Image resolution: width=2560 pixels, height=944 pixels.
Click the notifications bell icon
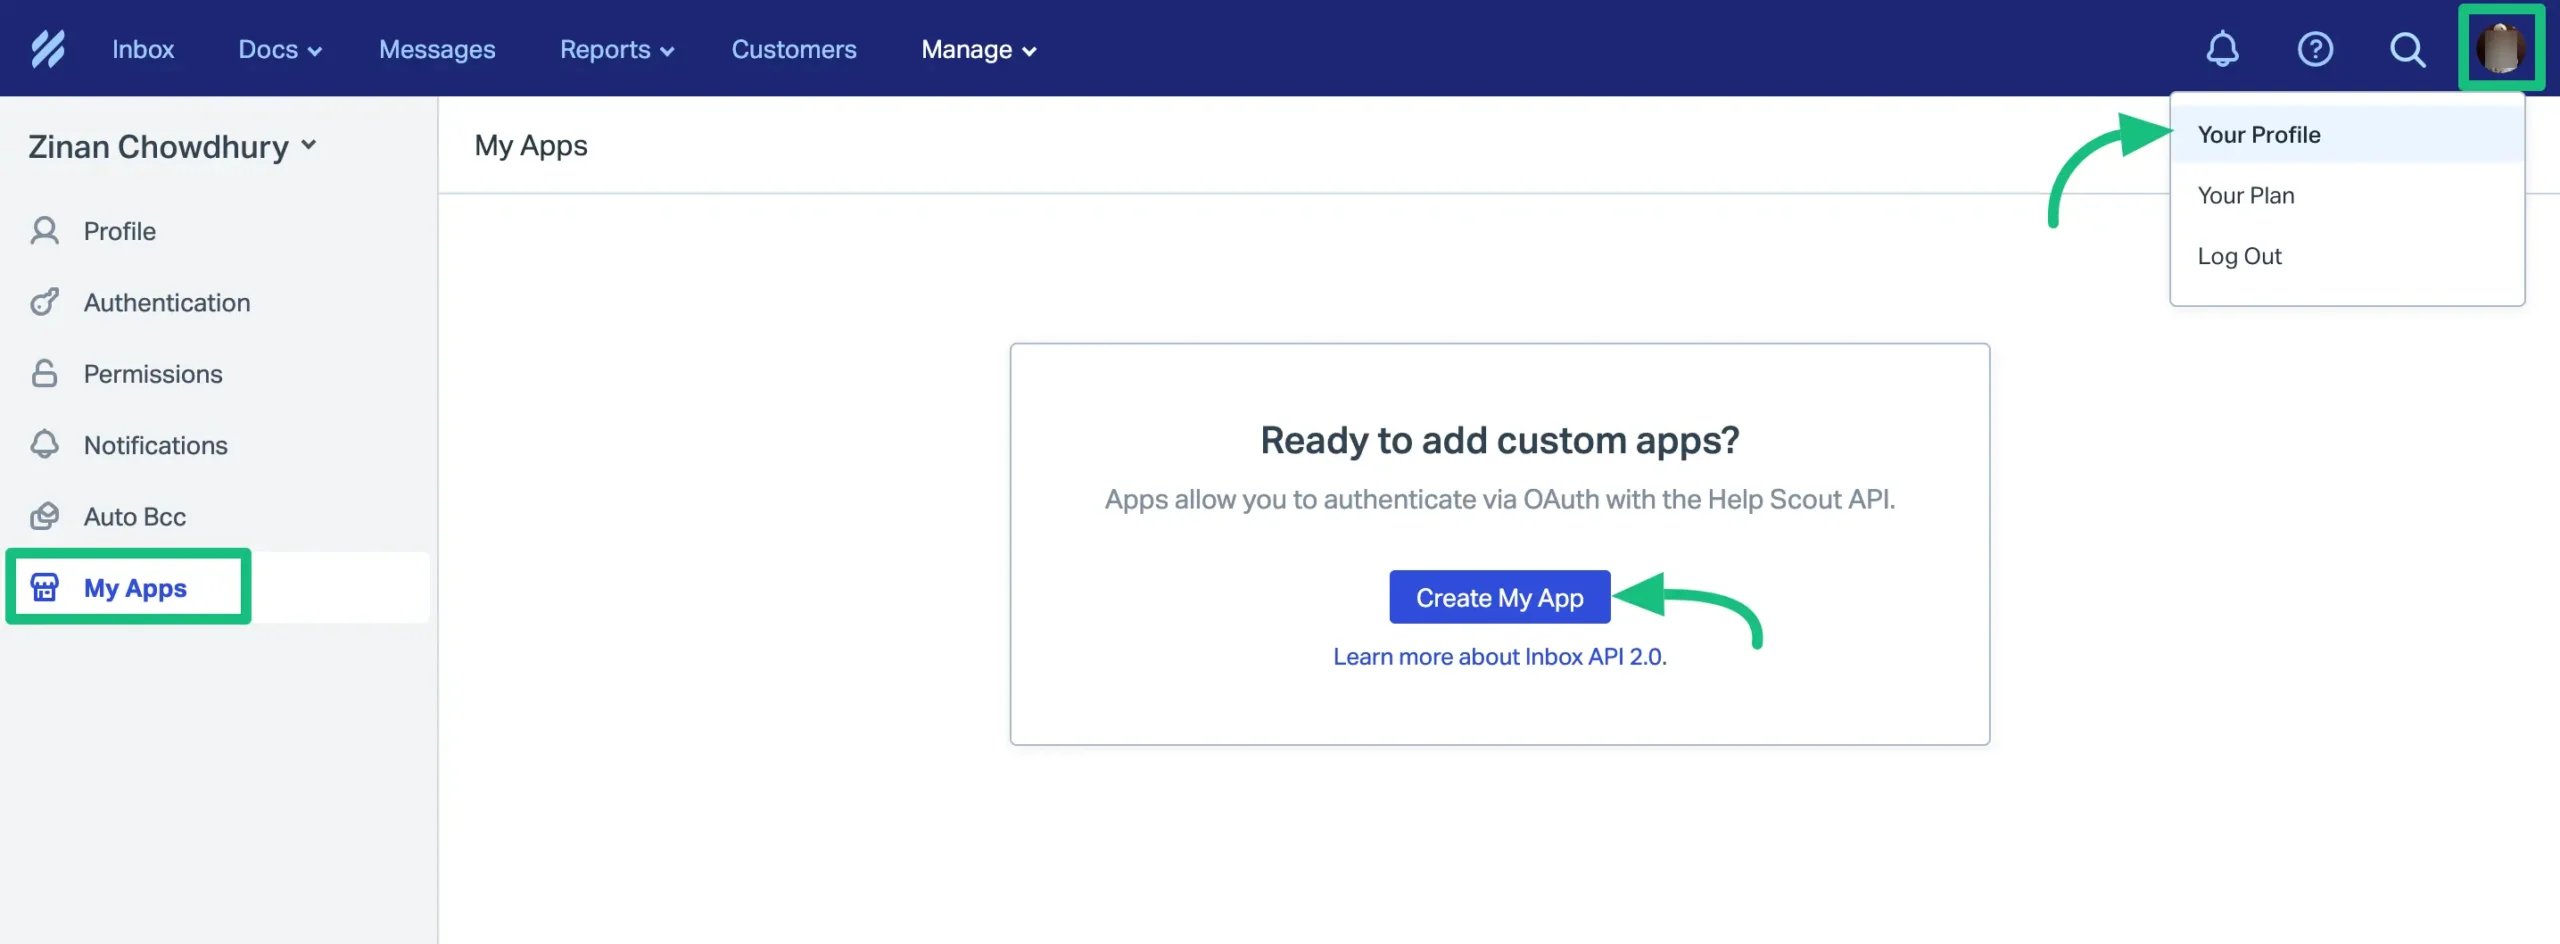click(2221, 48)
